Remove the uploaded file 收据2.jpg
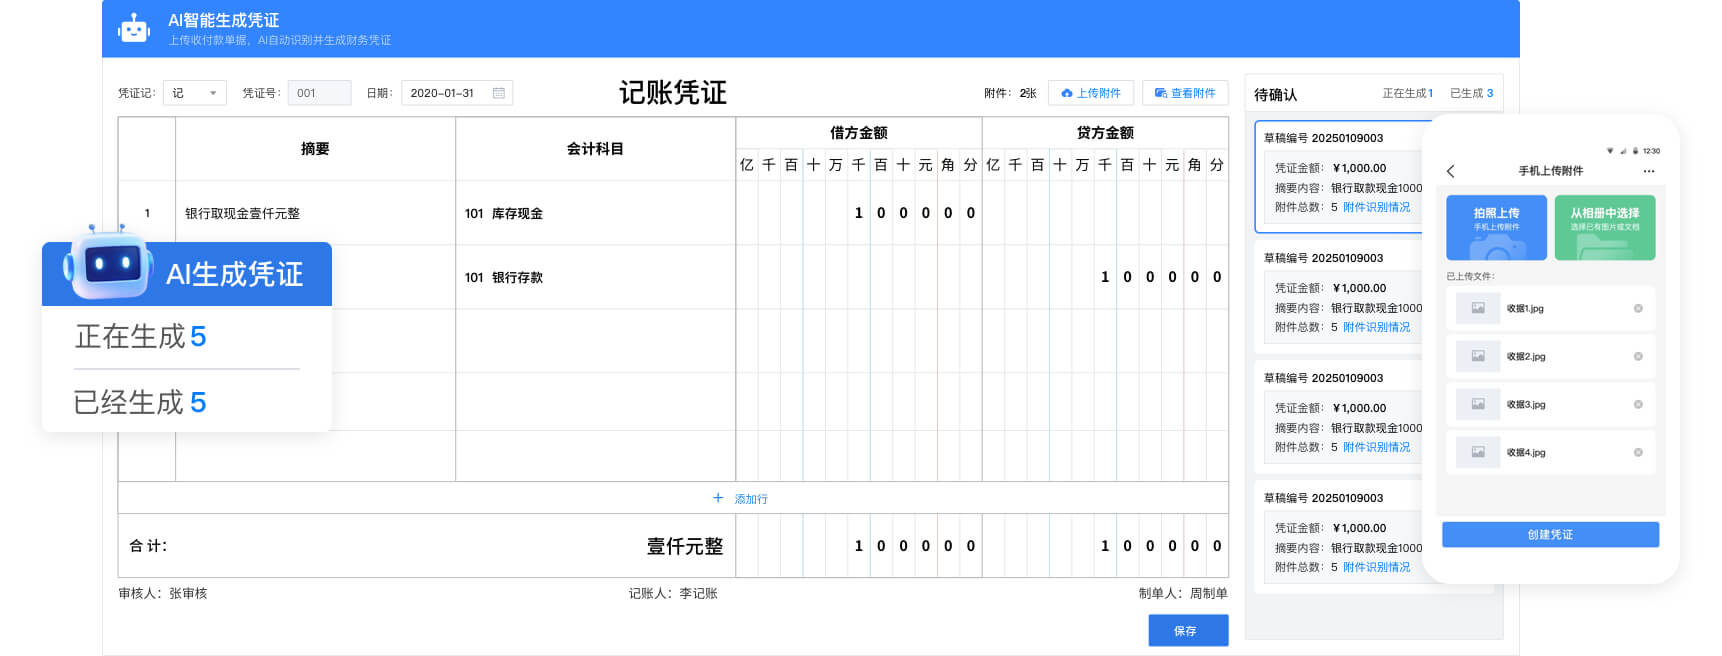The image size is (1722, 656). click(x=1638, y=356)
